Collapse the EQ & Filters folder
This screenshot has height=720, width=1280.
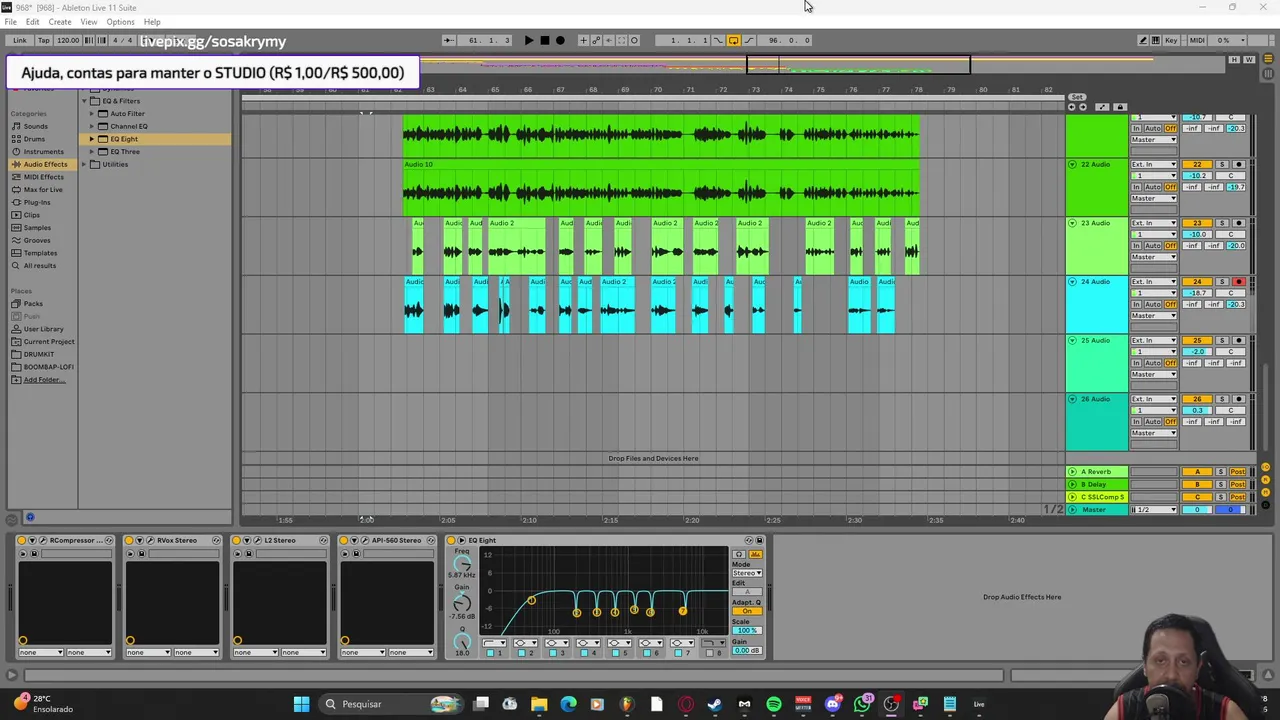point(84,101)
